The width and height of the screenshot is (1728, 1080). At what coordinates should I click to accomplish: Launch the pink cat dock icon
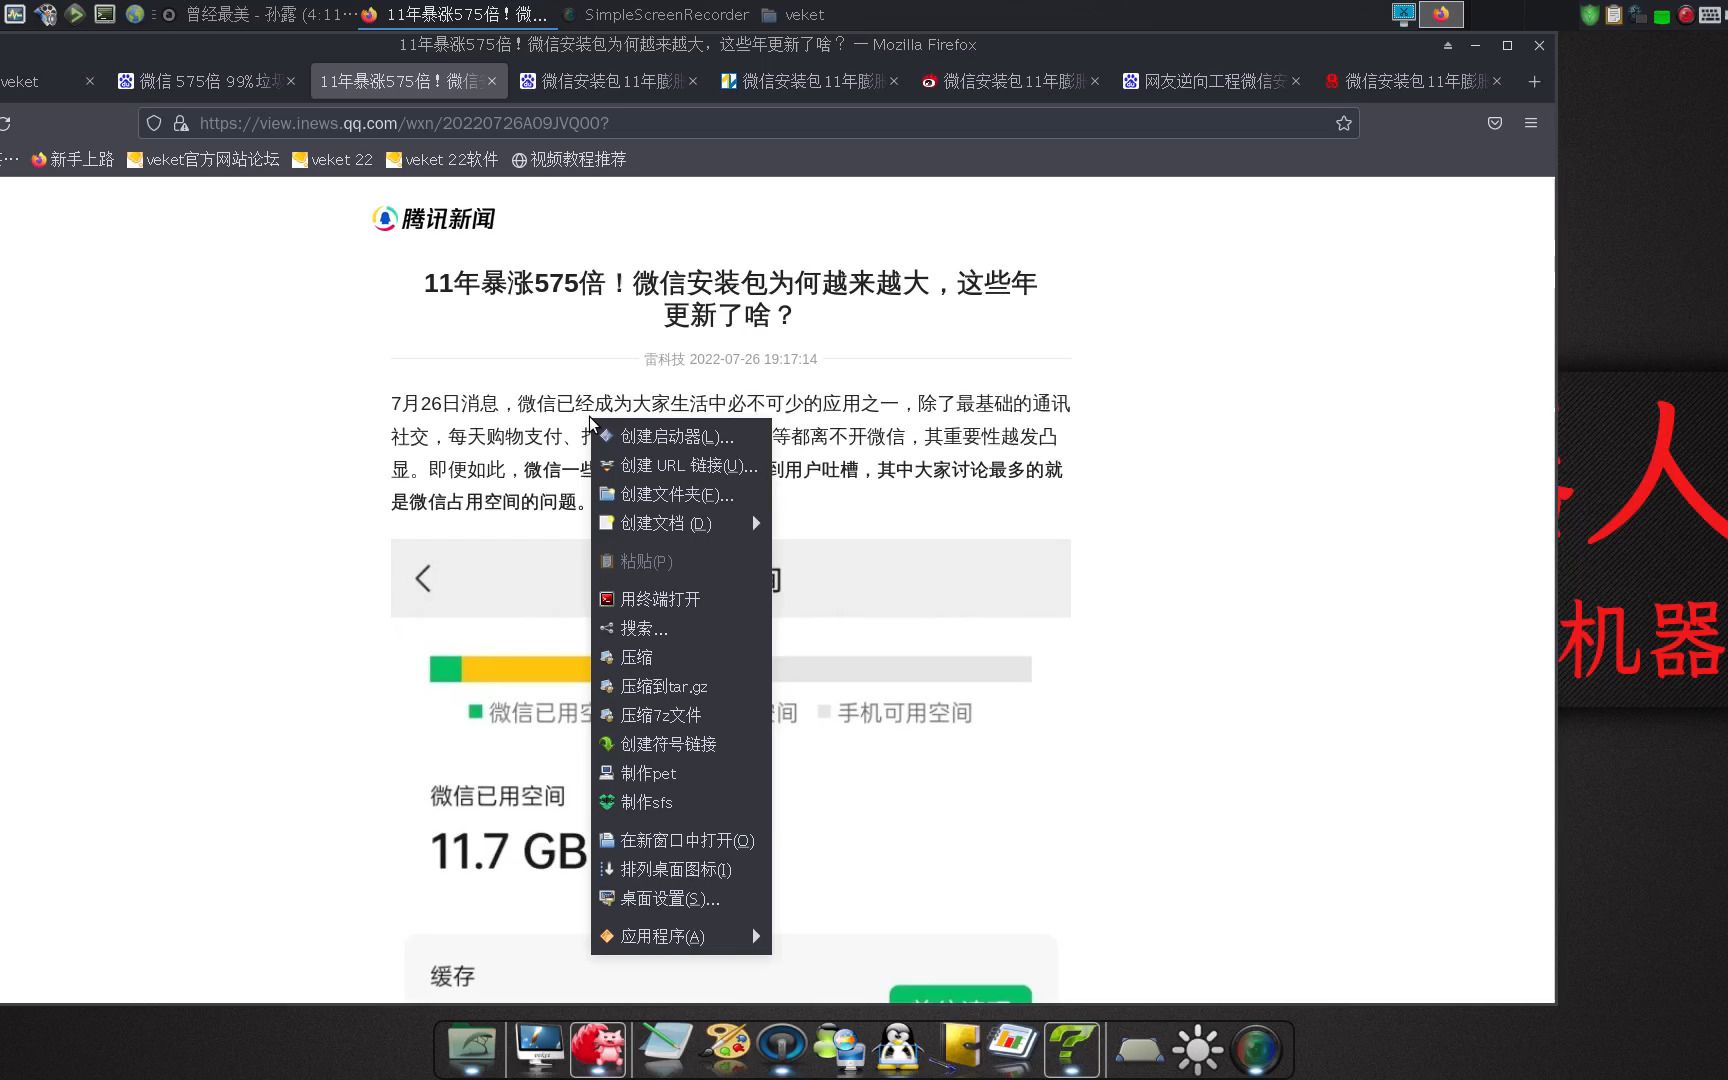pos(598,1048)
